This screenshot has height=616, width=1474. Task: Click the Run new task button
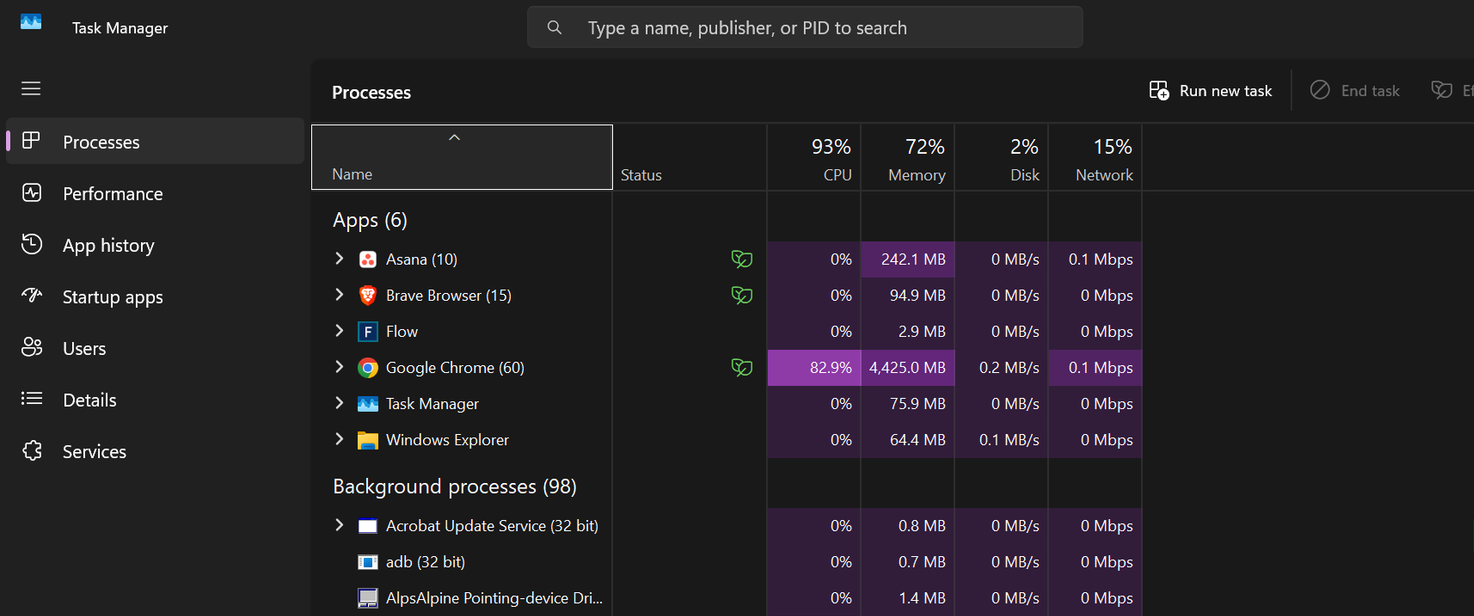1210,90
